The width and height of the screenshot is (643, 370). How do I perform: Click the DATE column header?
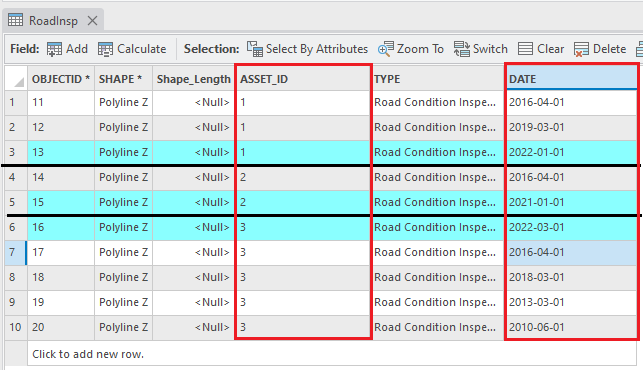point(571,79)
